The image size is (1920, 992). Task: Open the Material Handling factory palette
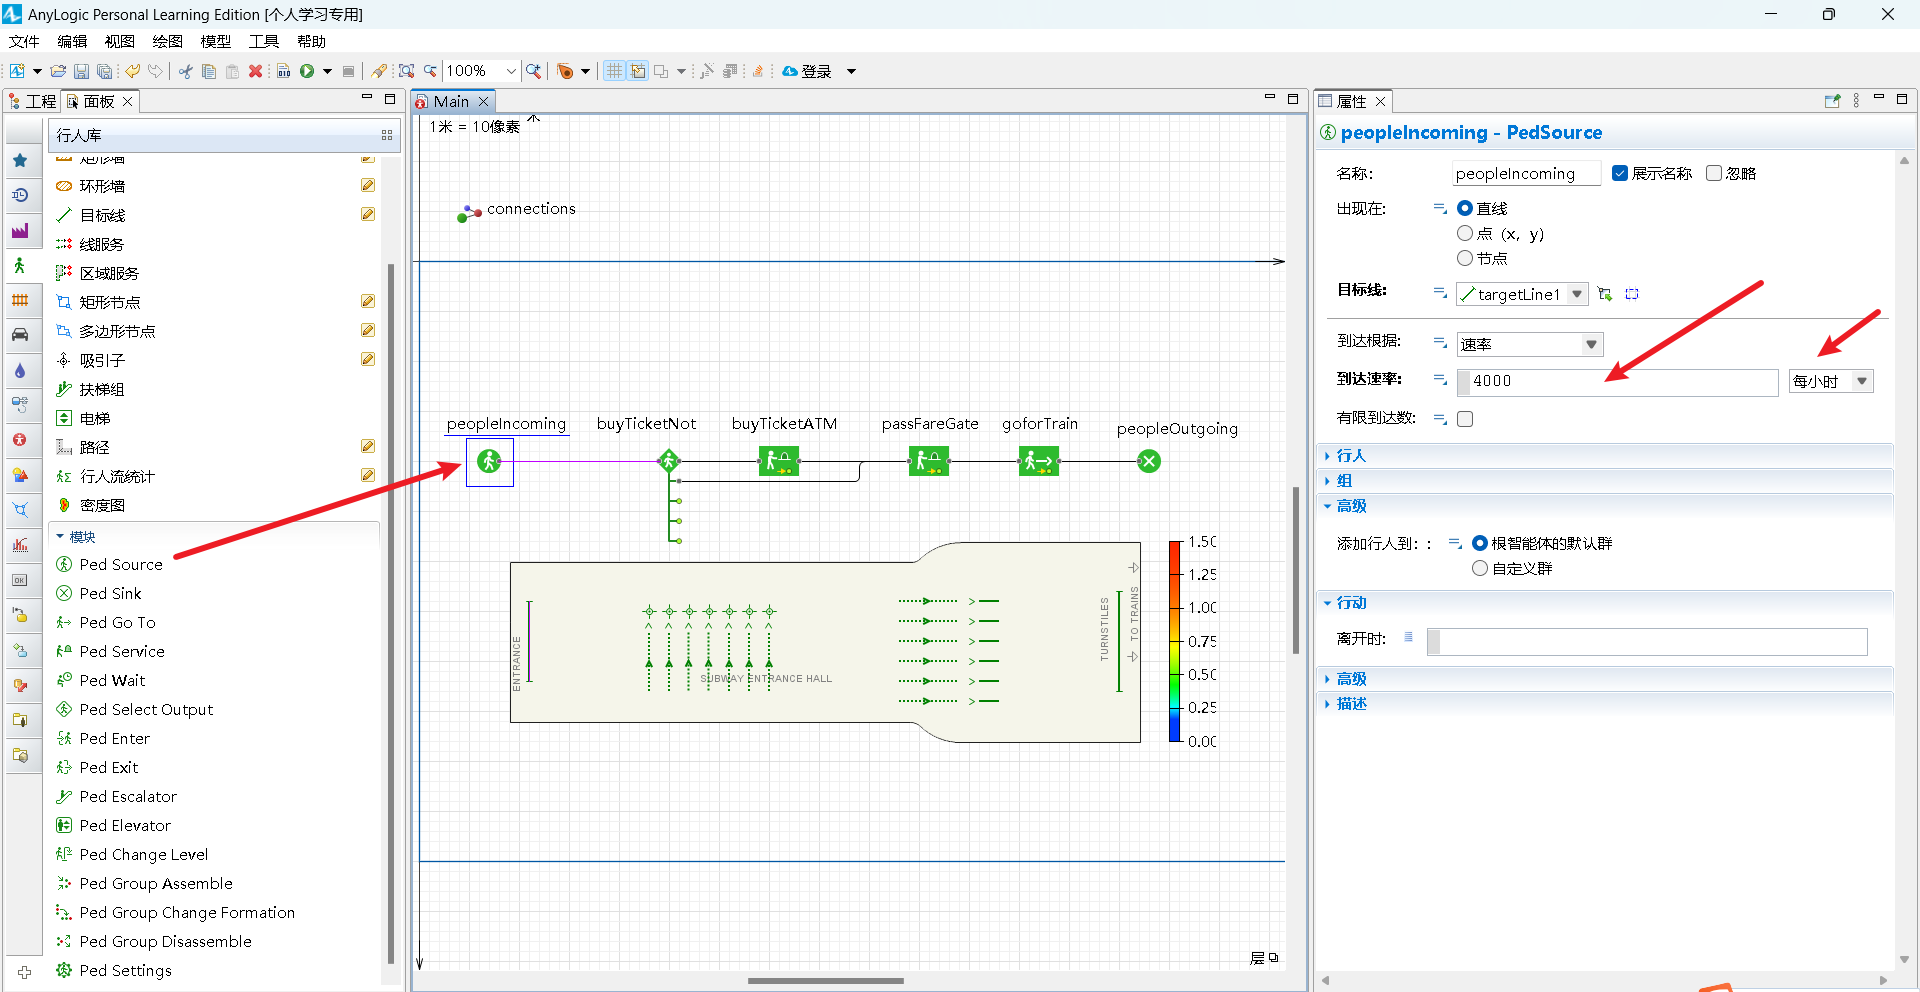(20, 230)
